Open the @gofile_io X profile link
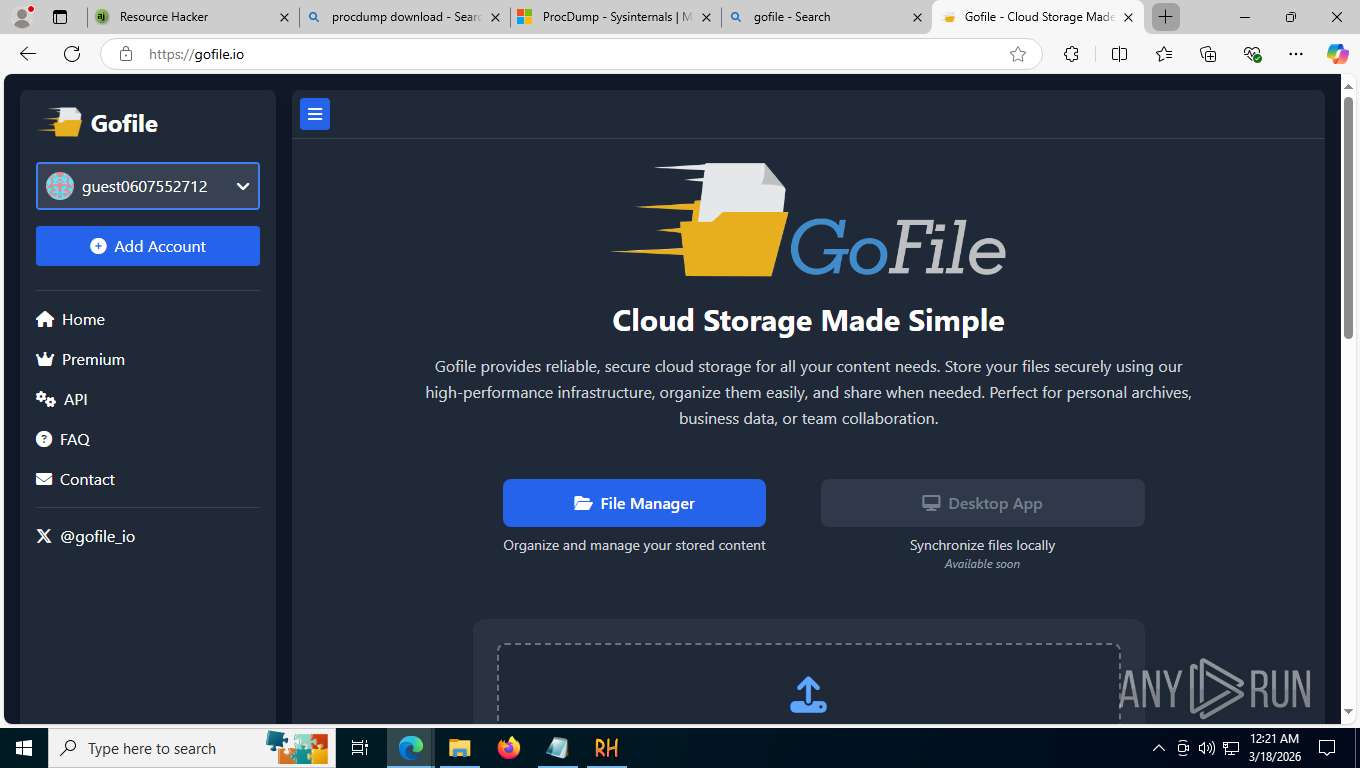Image resolution: width=1360 pixels, height=768 pixels. click(86, 537)
